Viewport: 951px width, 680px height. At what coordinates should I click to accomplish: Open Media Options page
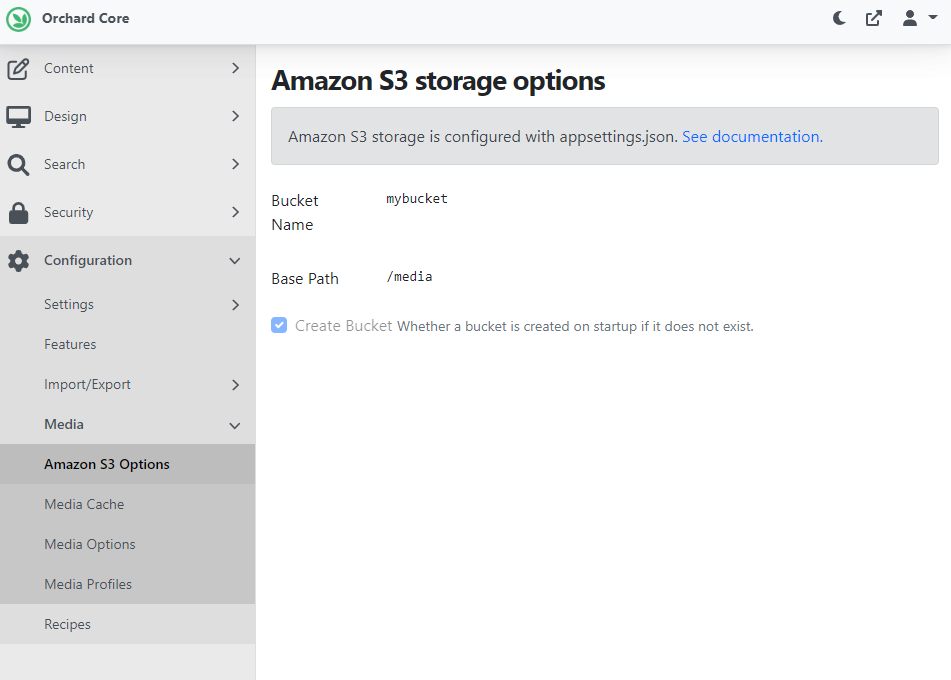[x=127, y=544]
